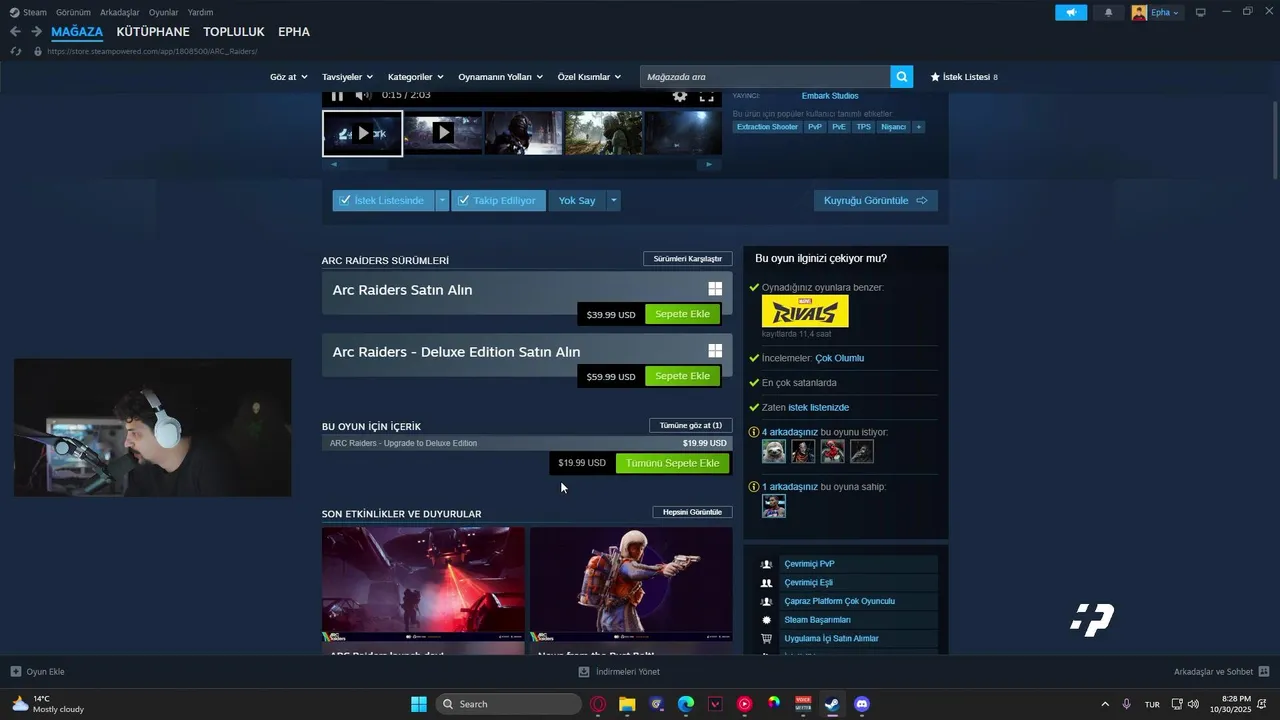Expand the Tavsiyeler menu
Image resolution: width=1280 pixels, height=720 pixels.
click(347, 77)
